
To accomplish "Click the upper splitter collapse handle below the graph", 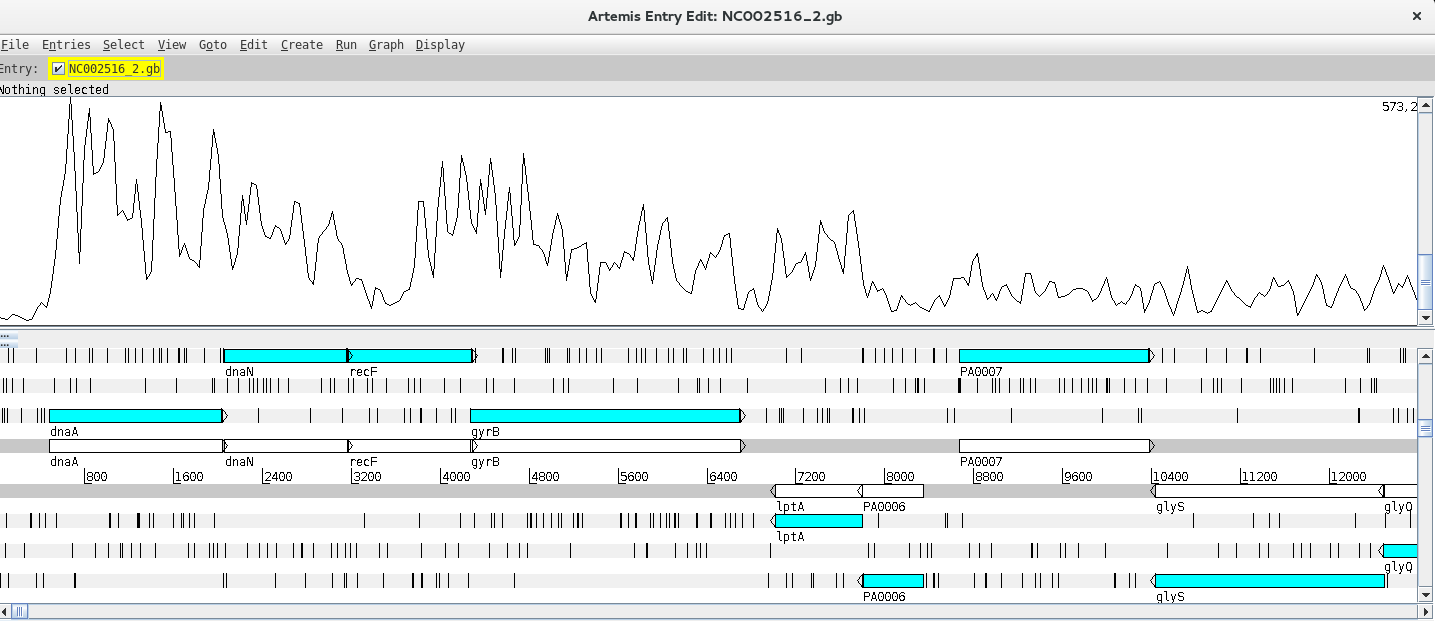I will 4,337.
